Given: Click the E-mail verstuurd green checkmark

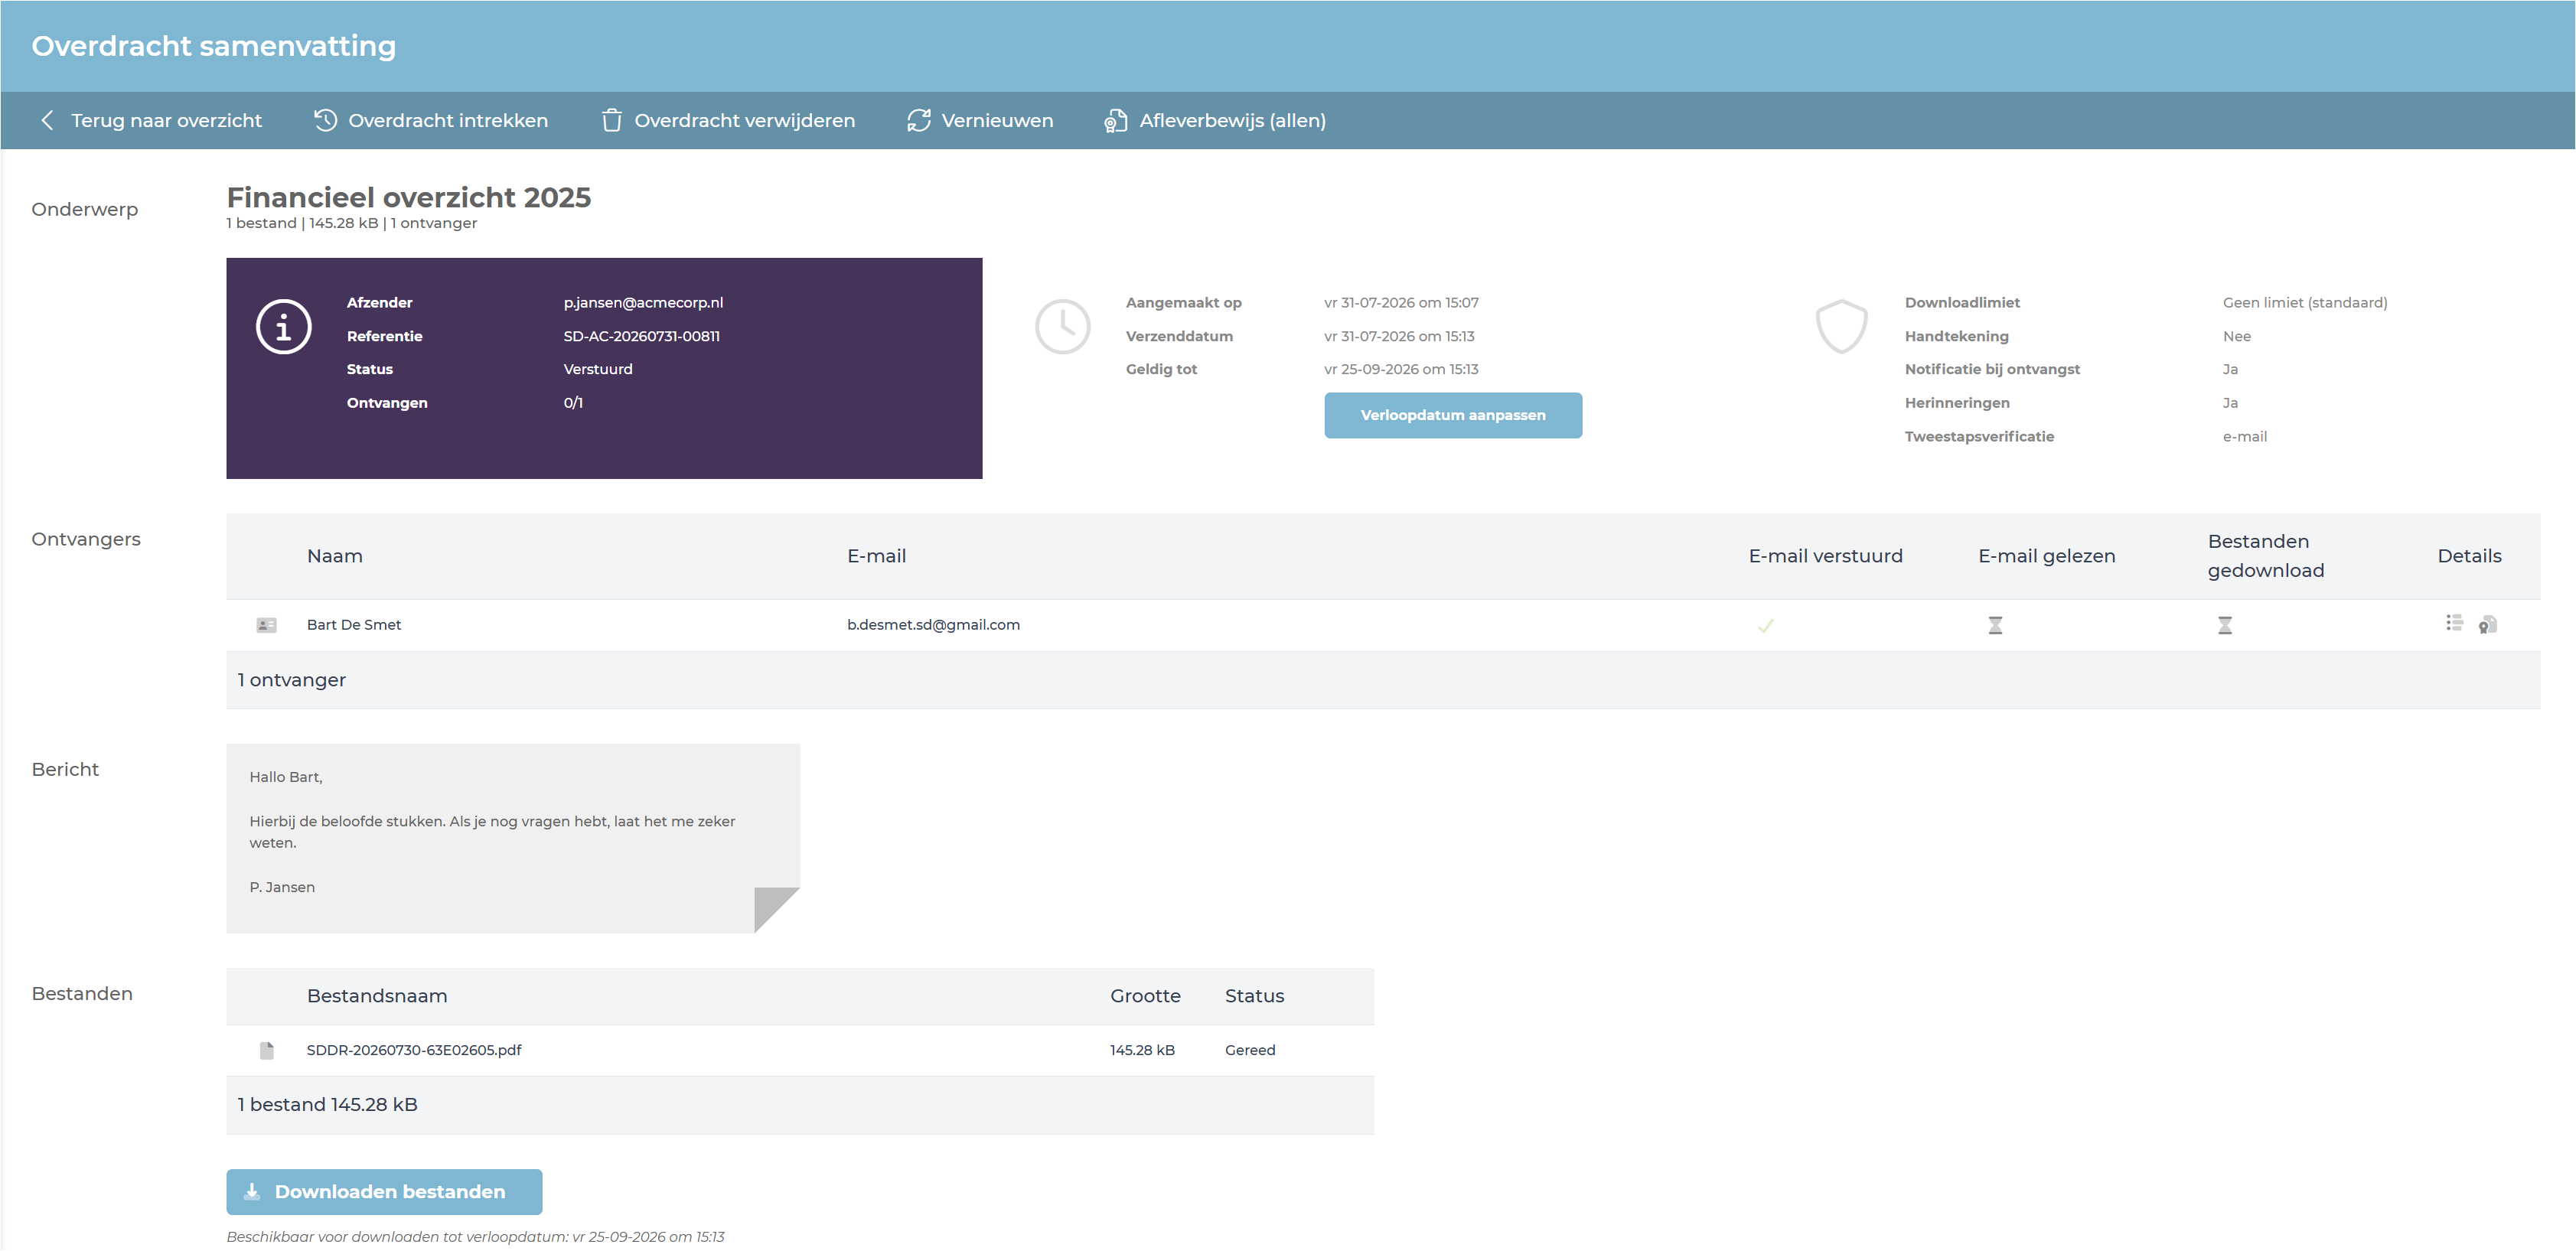Looking at the screenshot, I should (1766, 626).
